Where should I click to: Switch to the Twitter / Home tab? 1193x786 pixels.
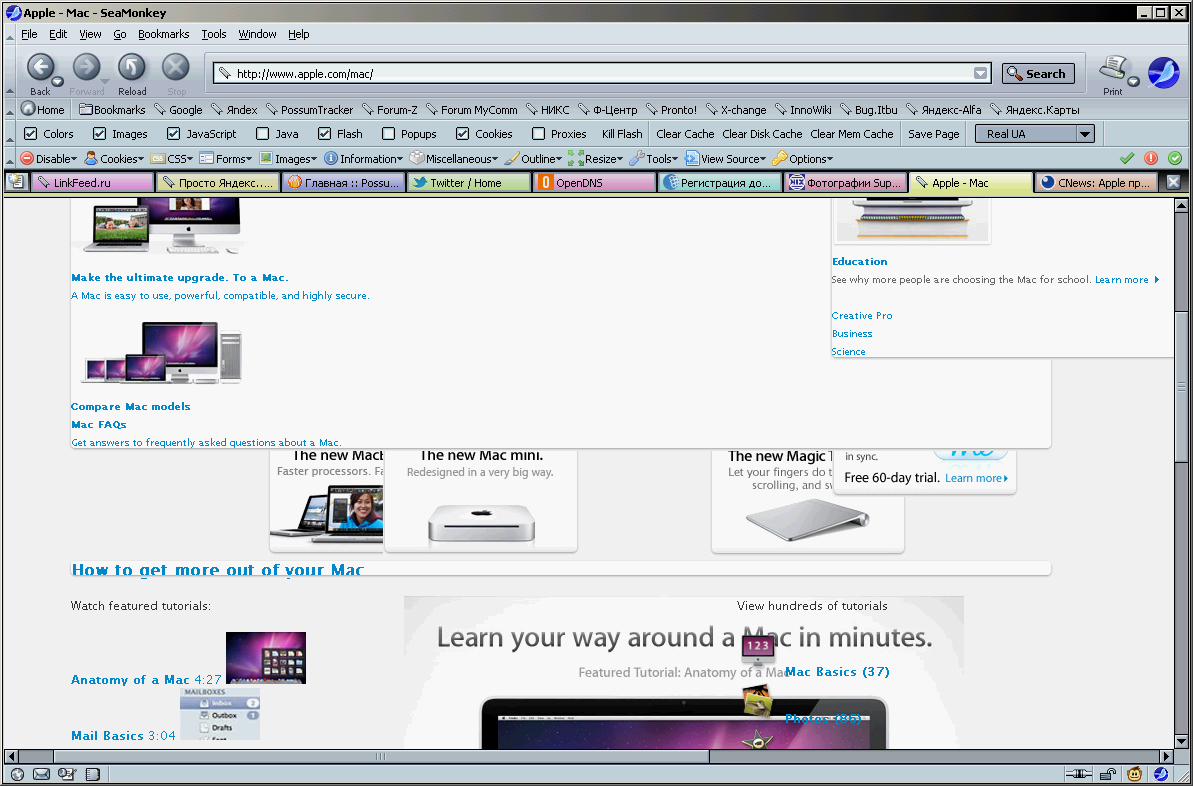click(x=469, y=183)
